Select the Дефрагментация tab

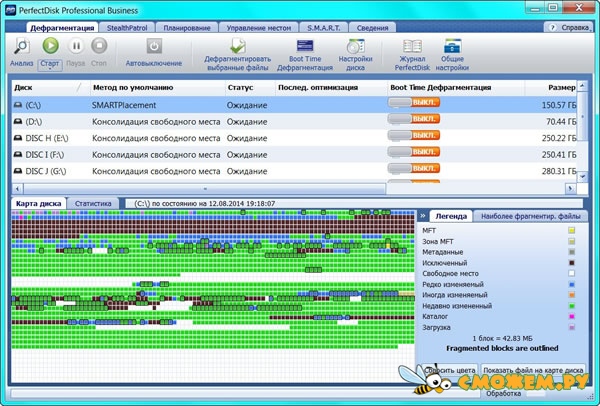(62, 28)
